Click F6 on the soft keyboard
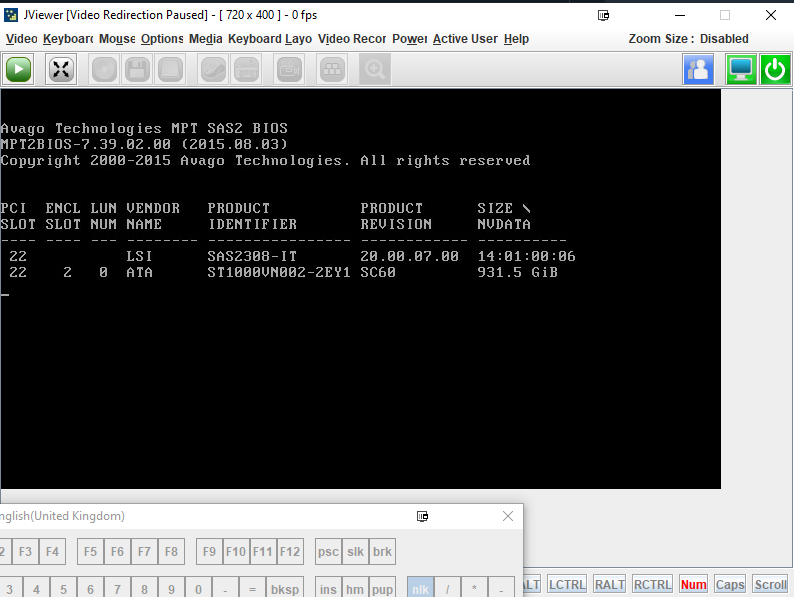This screenshot has width=794, height=597. (x=117, y=551)
